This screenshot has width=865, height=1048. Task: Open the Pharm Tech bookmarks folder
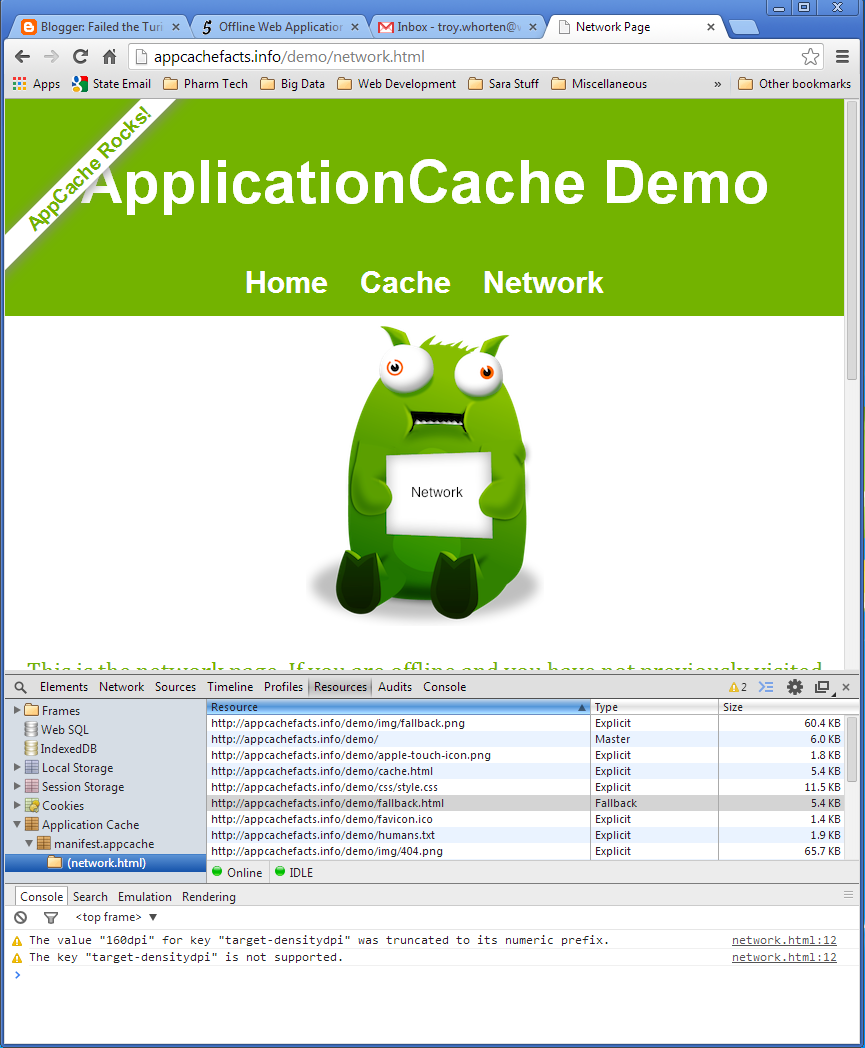[x=206, y=84]
